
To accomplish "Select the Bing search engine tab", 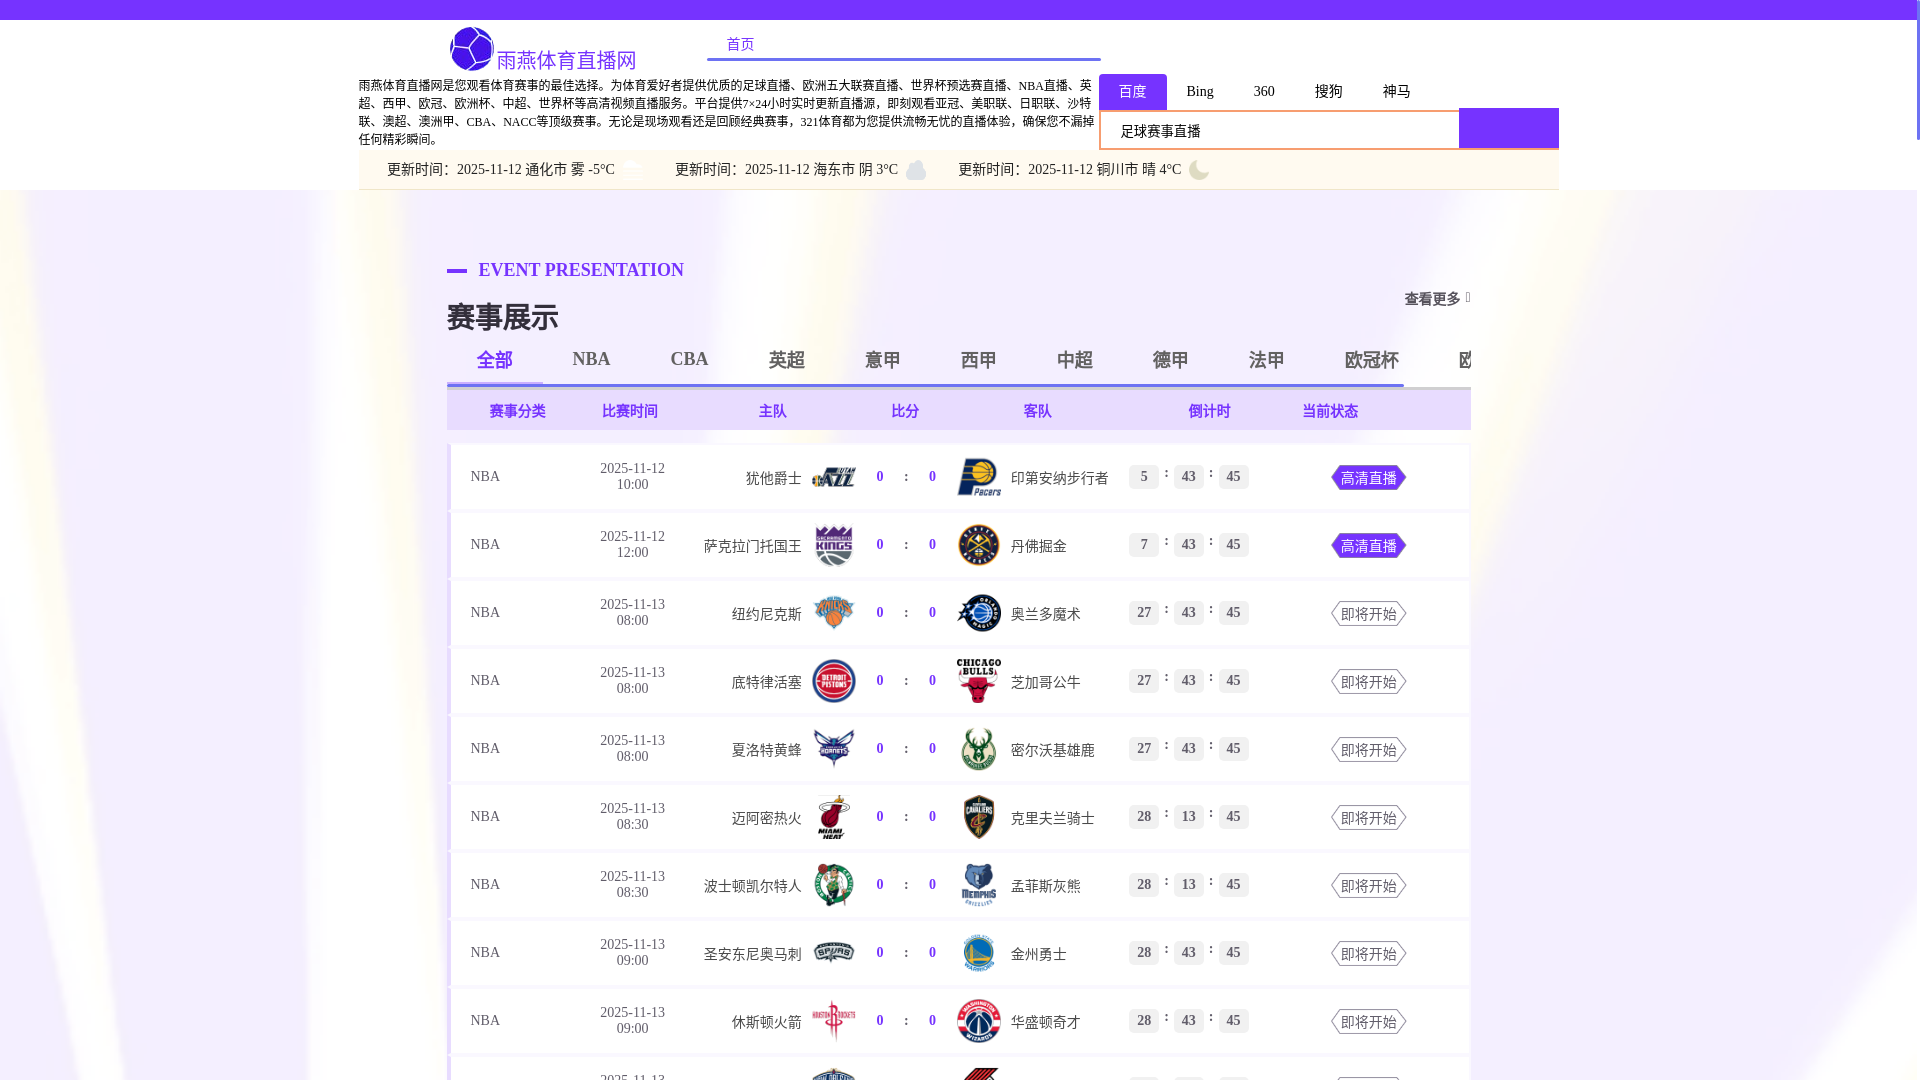I will pyautogui.click(x=1200, y=92).
